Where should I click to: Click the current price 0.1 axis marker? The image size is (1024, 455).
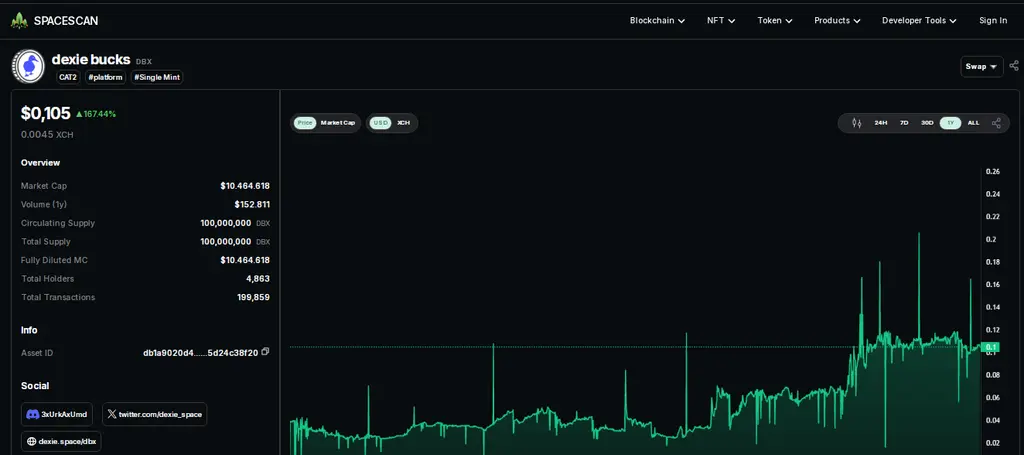click(992, 347)
